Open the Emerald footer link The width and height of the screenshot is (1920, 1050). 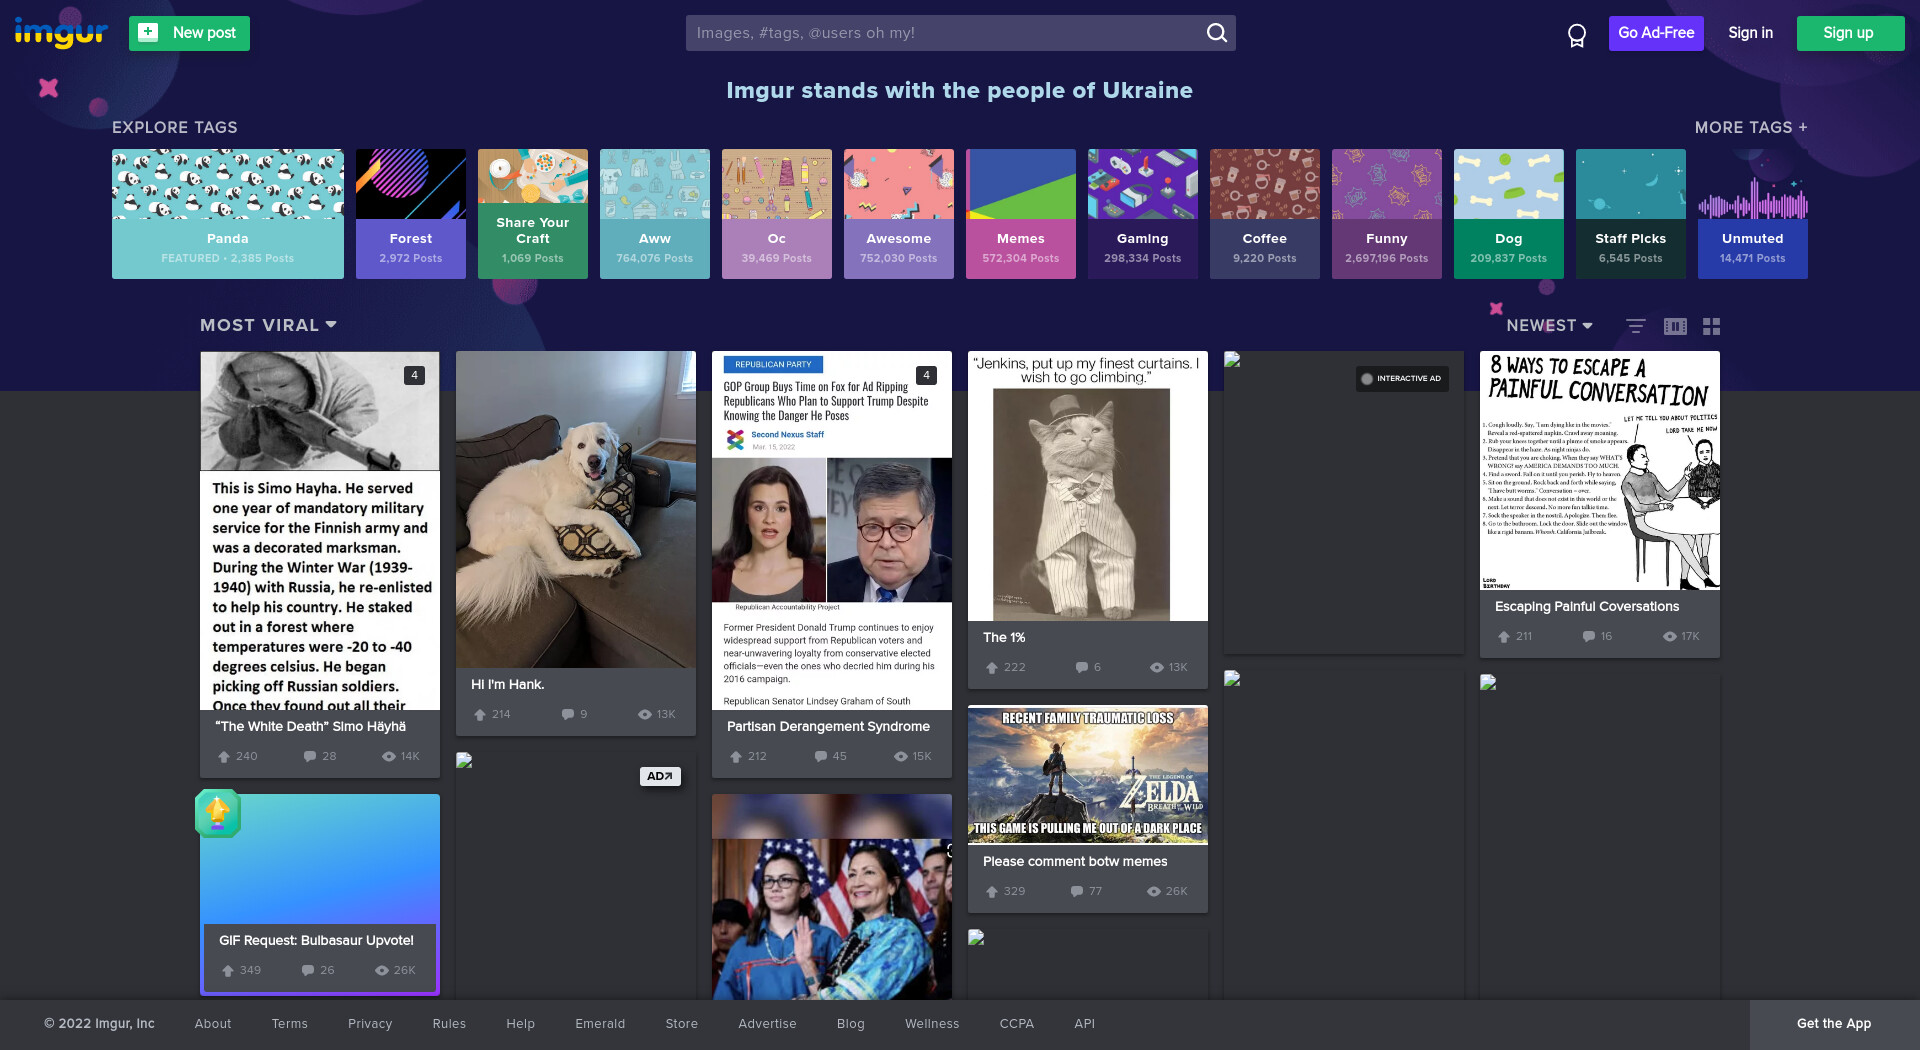(600, 1024)
